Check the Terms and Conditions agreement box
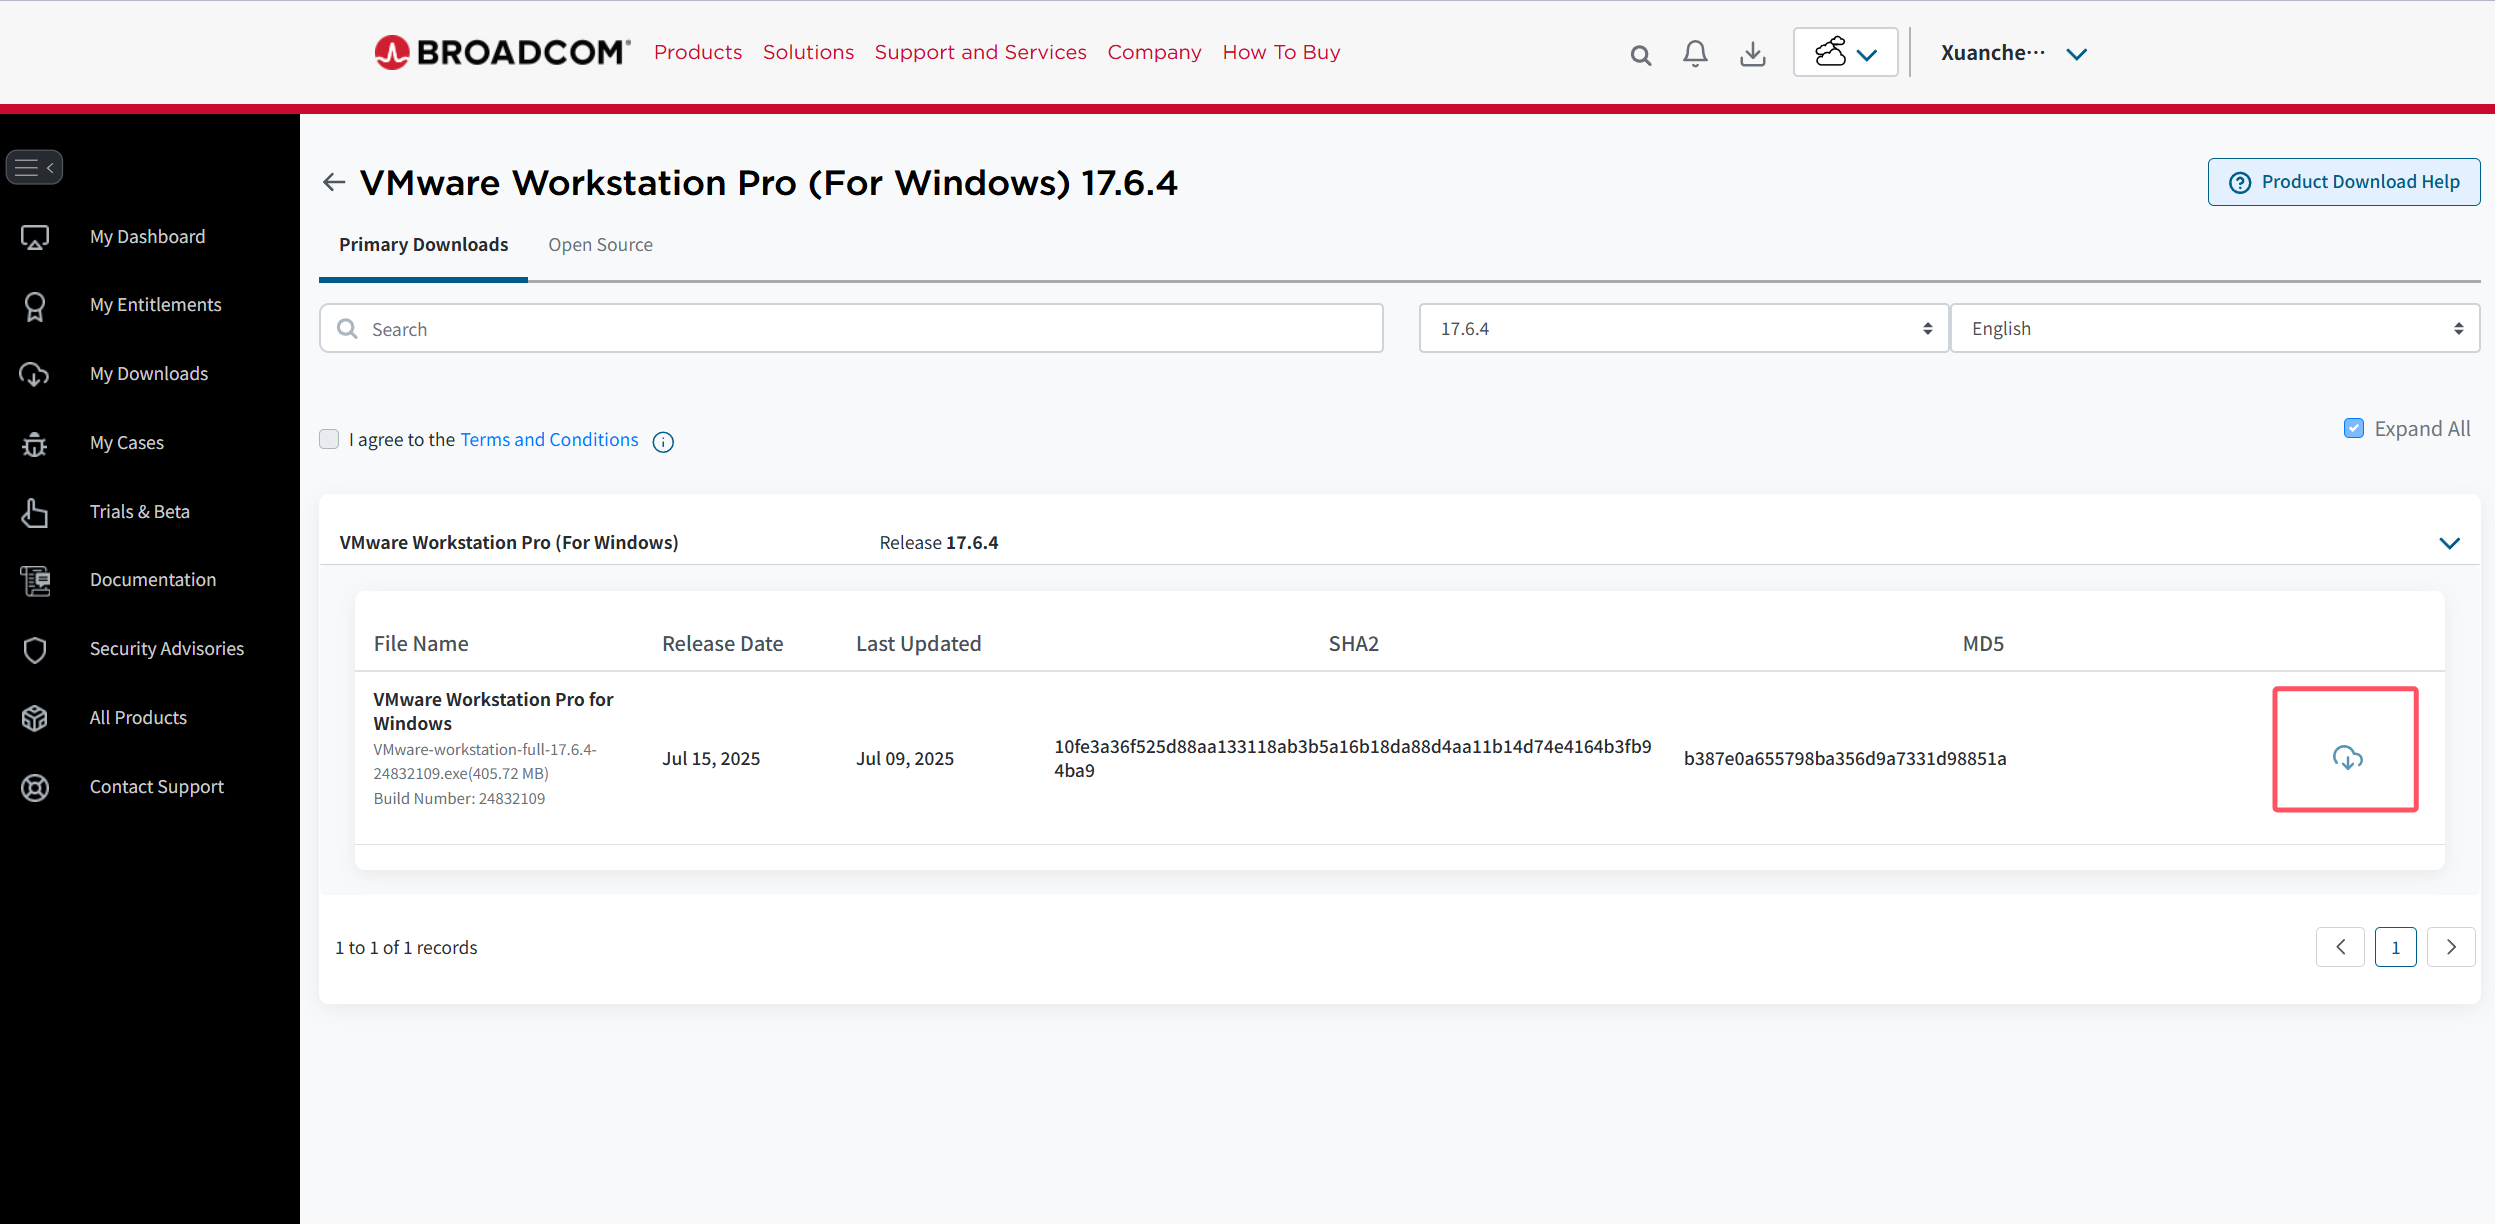Image resolution: width=2495 pixels, height=1224 pixels. pos(329,439)
